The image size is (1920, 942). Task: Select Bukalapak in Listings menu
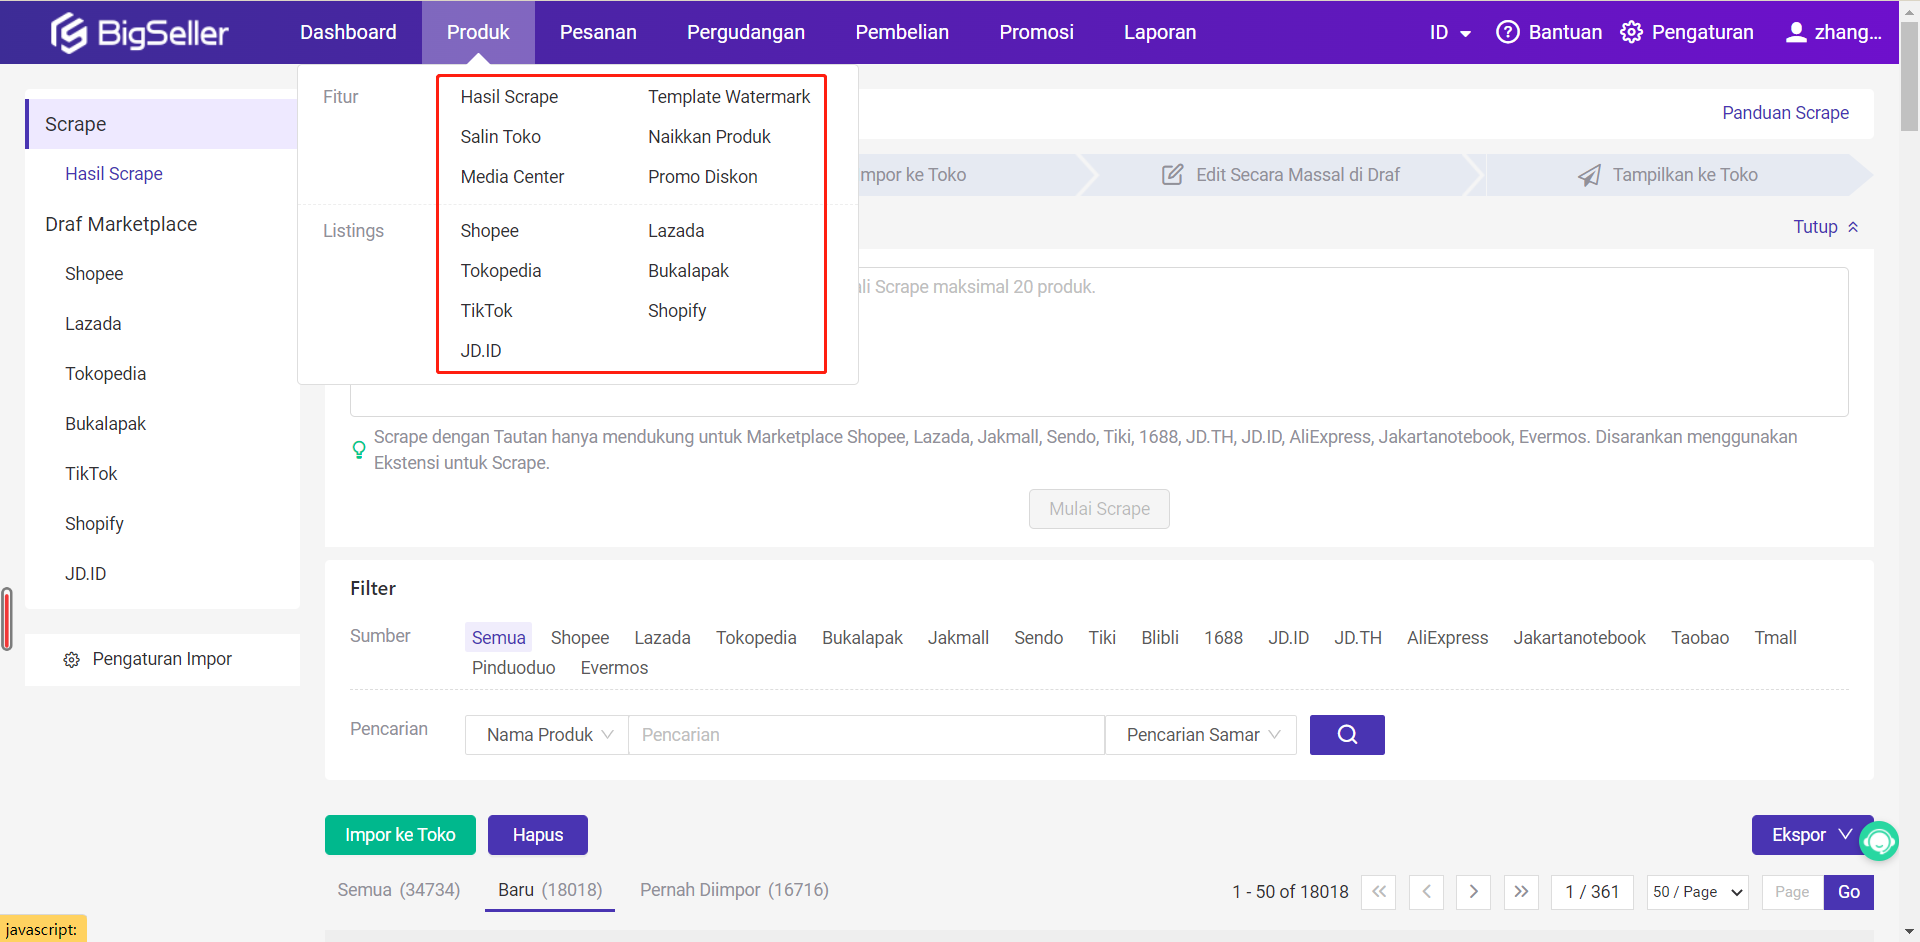pos(688,271)
